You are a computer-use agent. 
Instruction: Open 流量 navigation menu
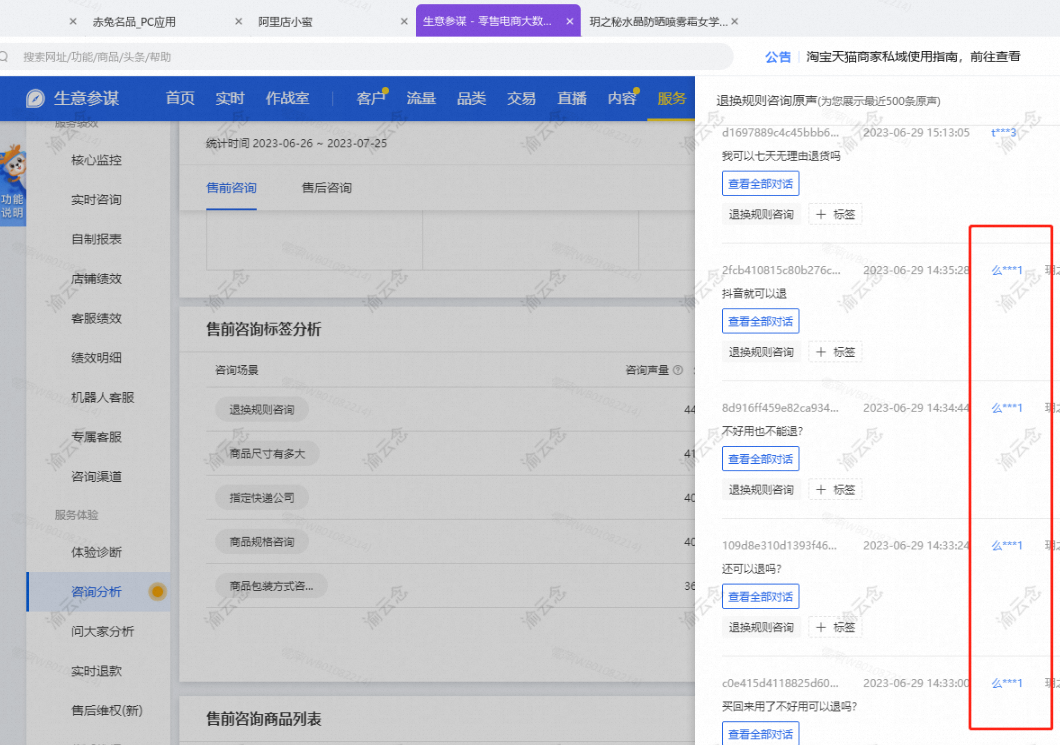(421, 99)
